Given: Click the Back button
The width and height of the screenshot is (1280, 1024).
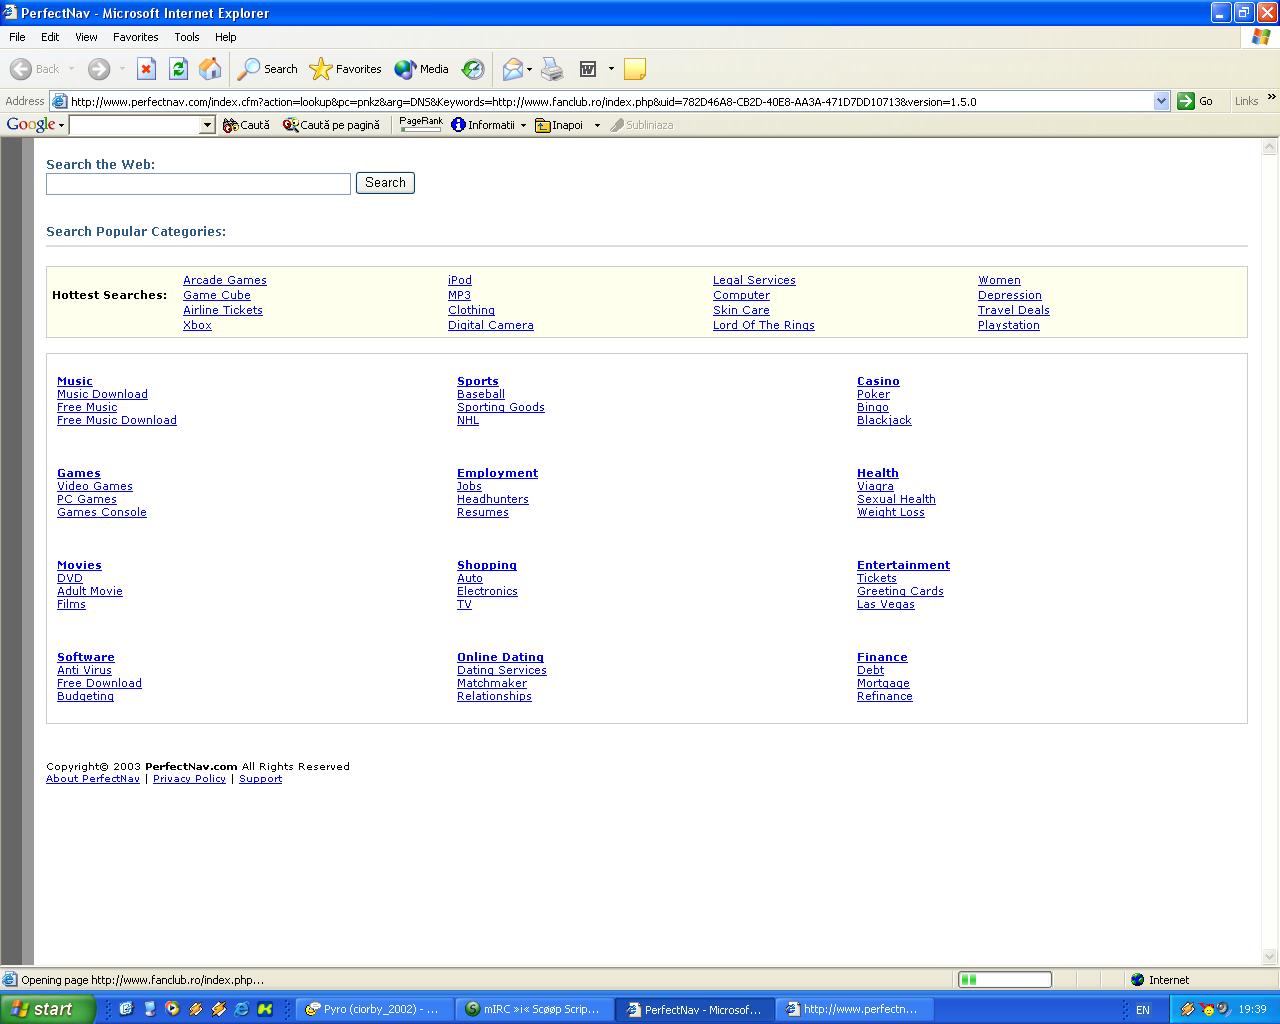Looking at the screenshot, I should pos(35,69).
